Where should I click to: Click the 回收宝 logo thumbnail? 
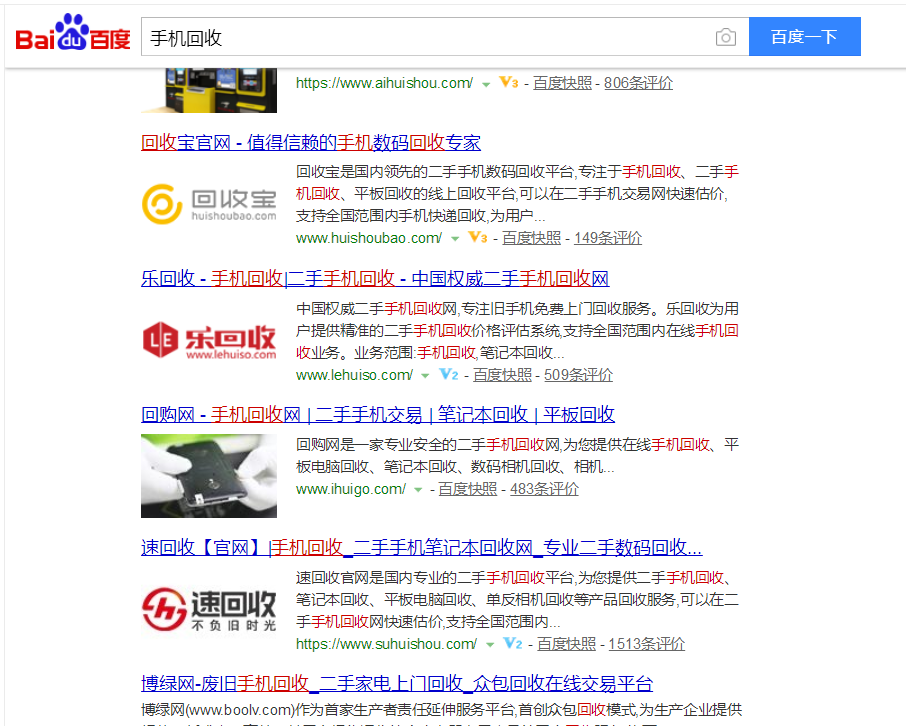click(x=209, y=204)
